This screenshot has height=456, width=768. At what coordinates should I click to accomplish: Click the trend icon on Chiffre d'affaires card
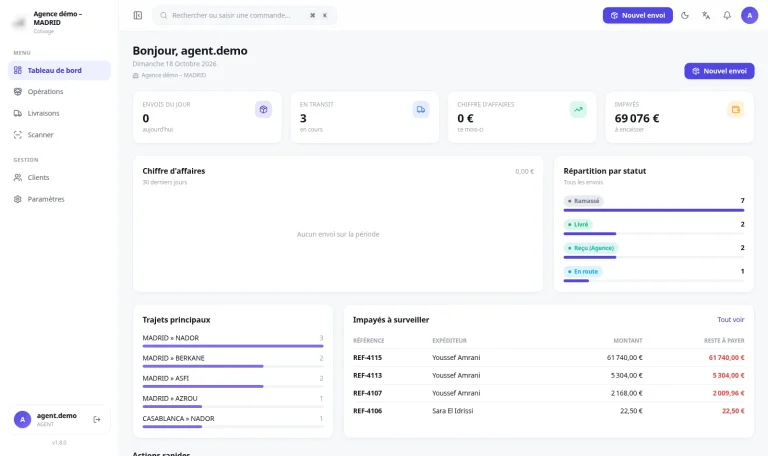pyautogui.click(x=578, y=109)
